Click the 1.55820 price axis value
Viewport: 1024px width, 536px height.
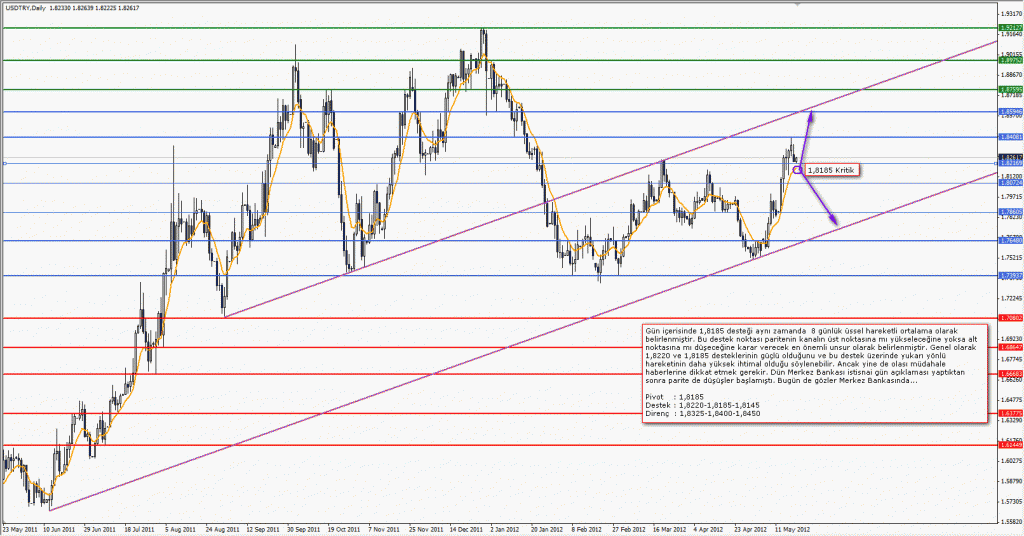point(1011,522)
